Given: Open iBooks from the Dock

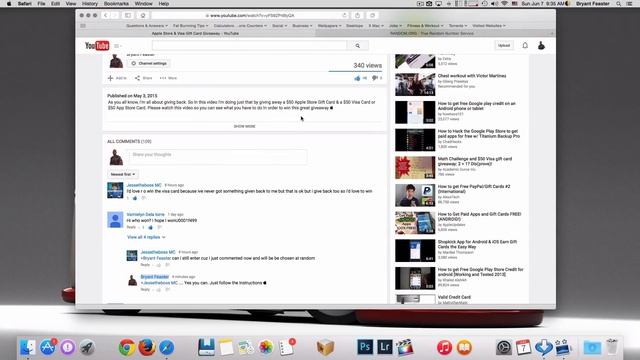Looking at the screenshot, I should coord(464,347).
